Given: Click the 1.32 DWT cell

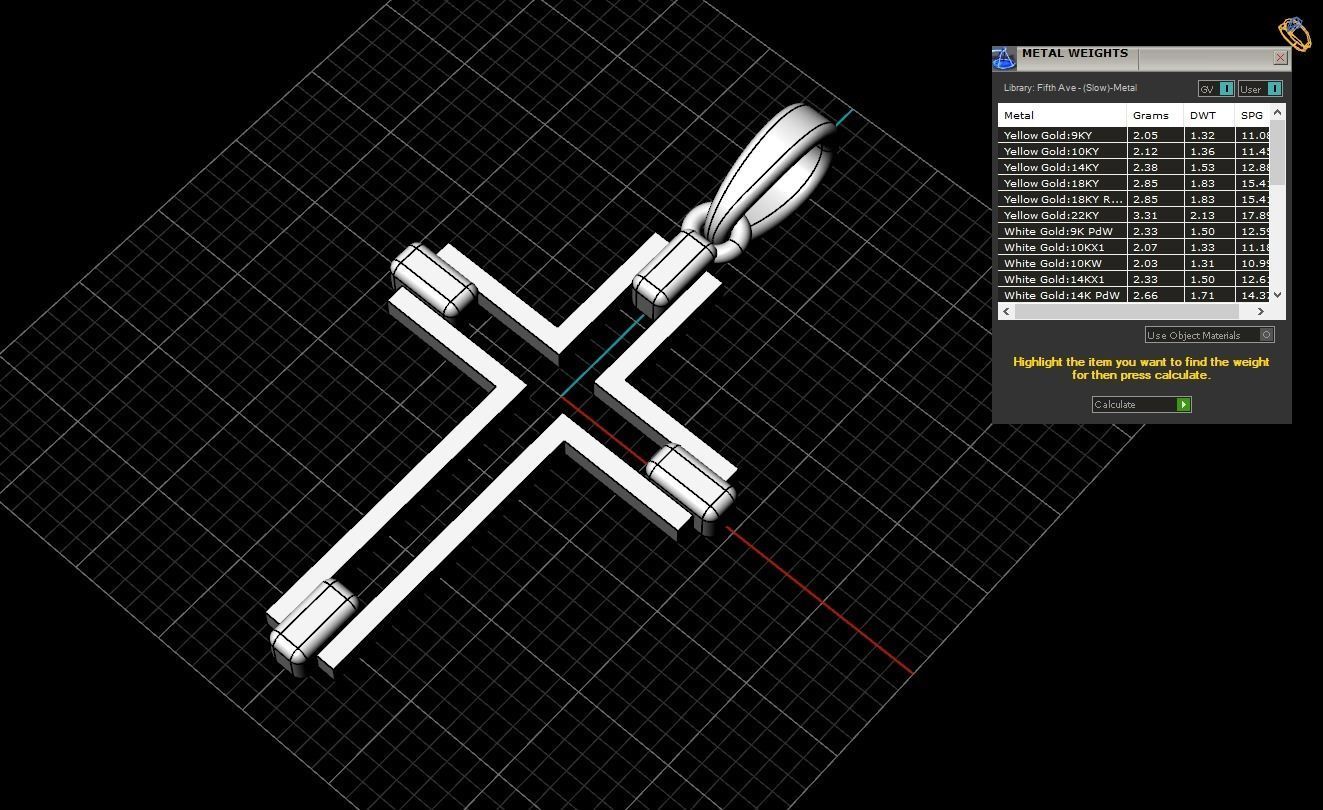Looking at the screenshot, I should click(x=1209, y=135).
